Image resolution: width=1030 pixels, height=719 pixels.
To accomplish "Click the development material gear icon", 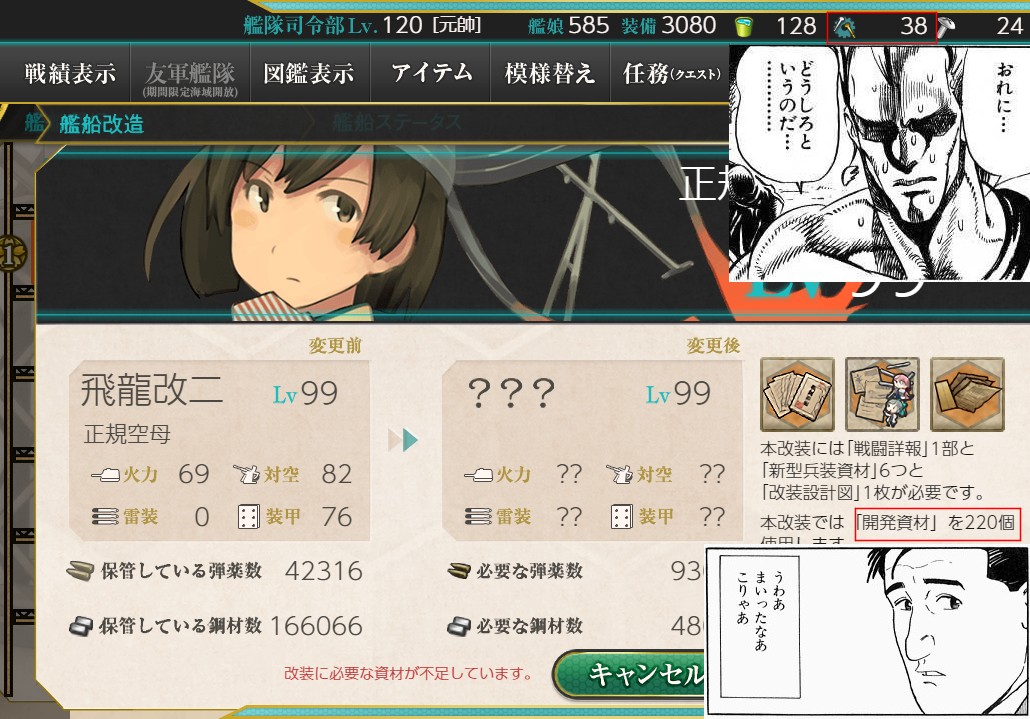I will point(845,26).
